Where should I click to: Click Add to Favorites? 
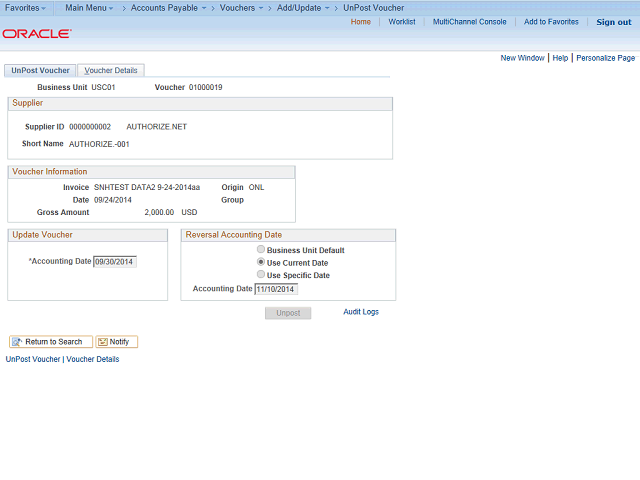551,22
